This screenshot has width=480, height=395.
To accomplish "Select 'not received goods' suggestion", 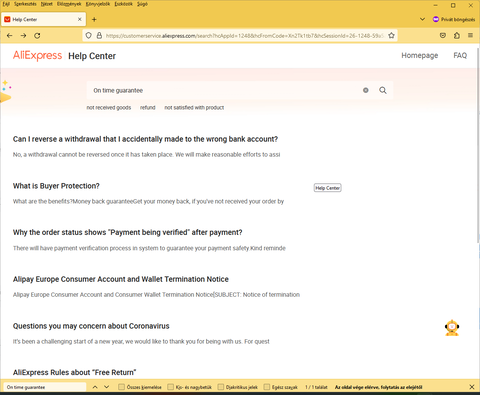I will coord(109,107).
